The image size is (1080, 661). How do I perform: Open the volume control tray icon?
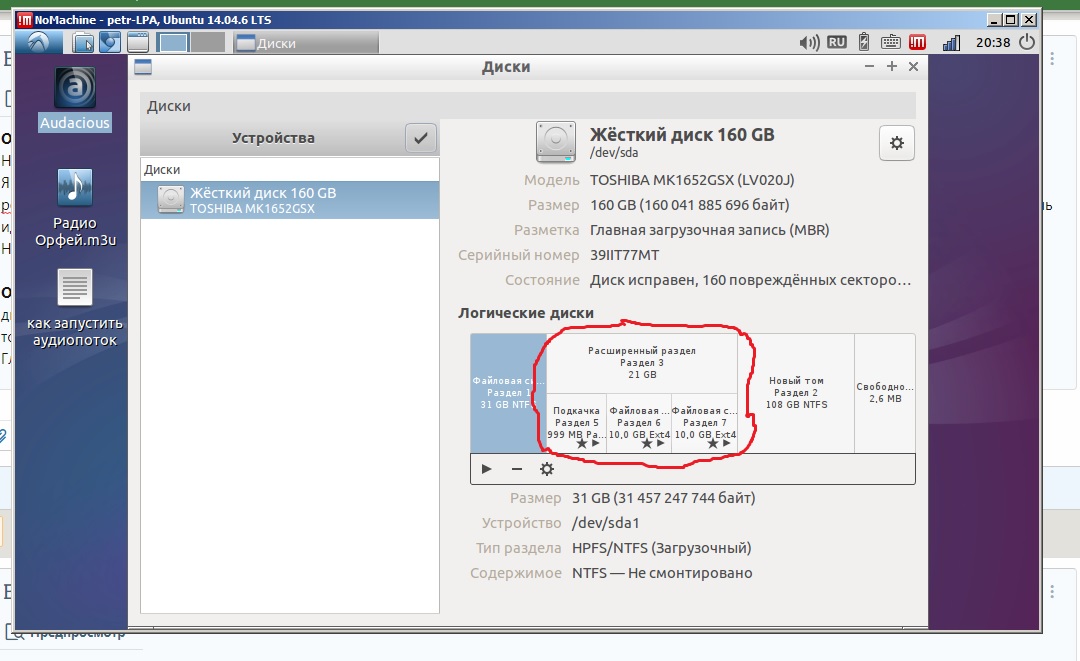coord(809,43)
